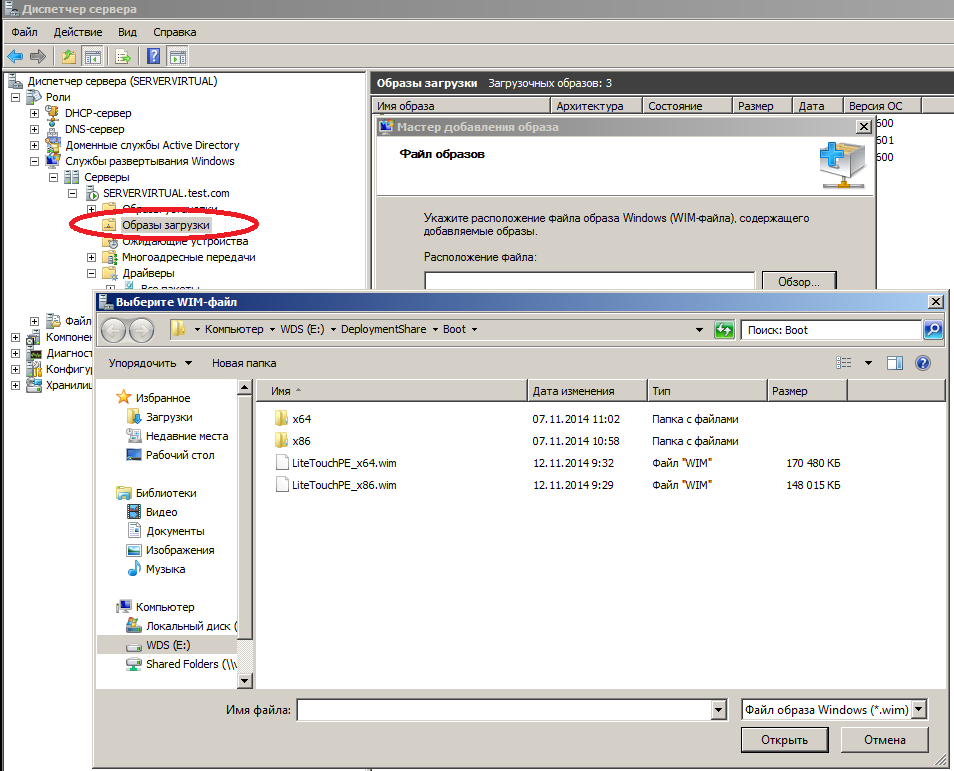Open the address bar history dropdown arrow
954x771 pixels.
click(x=699, y=330)
